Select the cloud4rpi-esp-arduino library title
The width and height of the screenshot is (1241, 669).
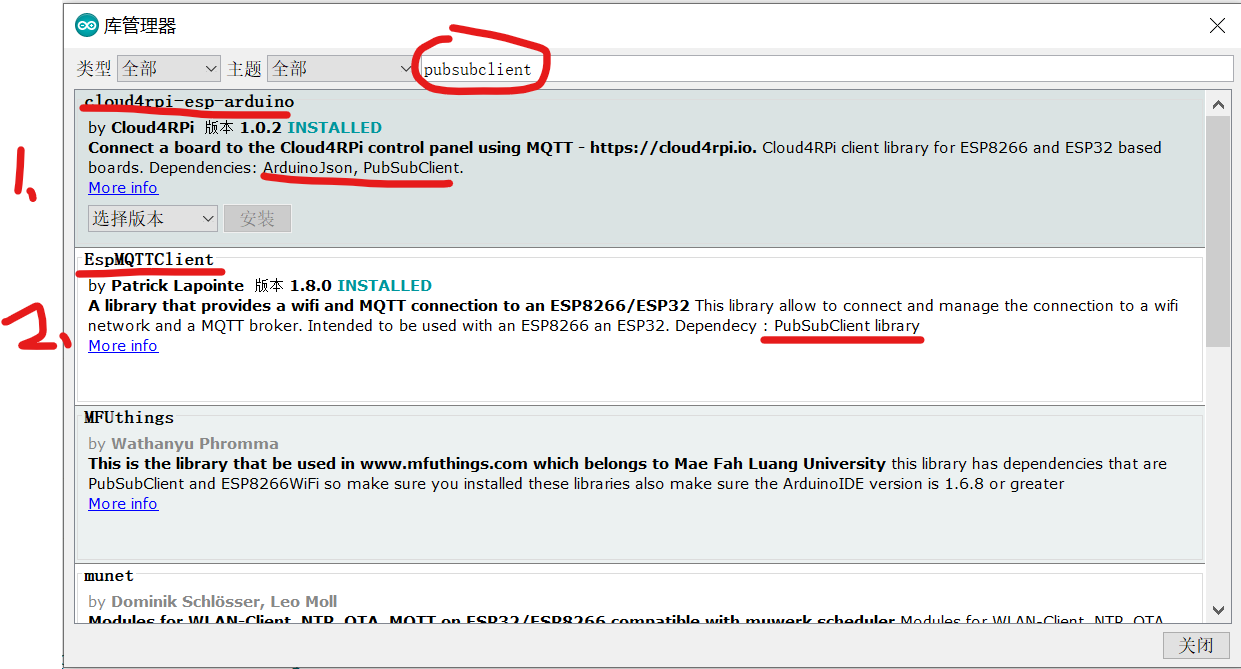click(189, 102)
